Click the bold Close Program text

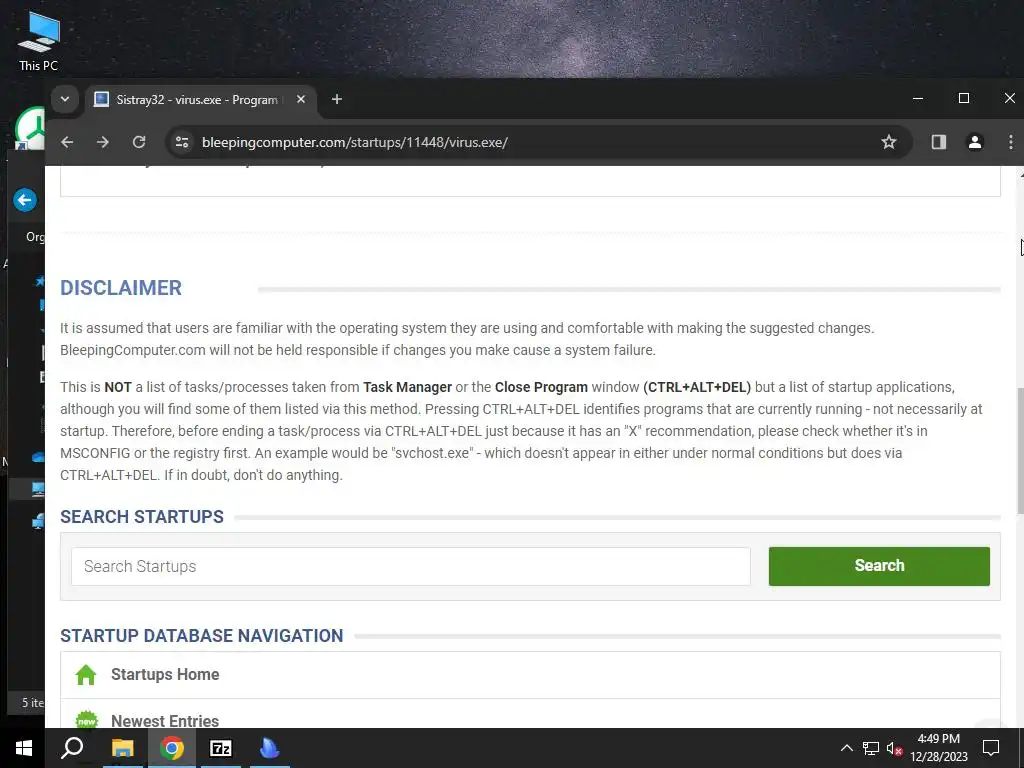(x=541, y=387)
